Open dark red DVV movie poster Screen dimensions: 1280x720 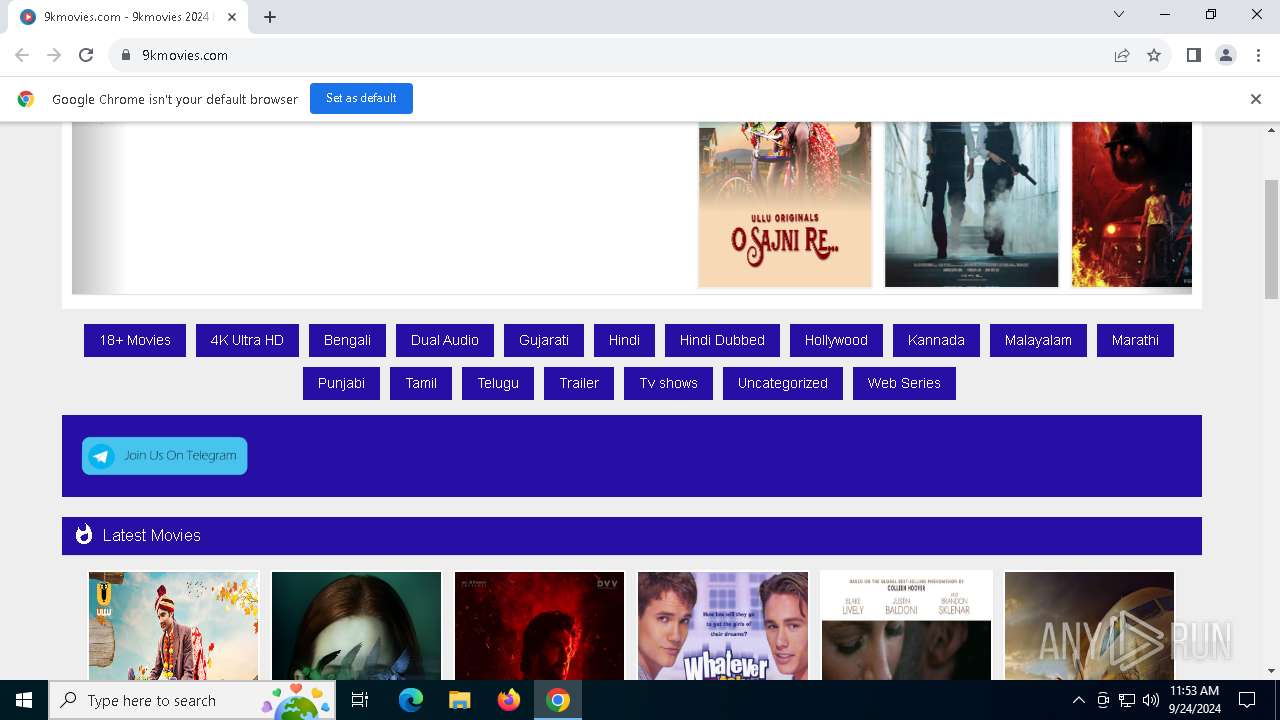click(x=539, y=625)
